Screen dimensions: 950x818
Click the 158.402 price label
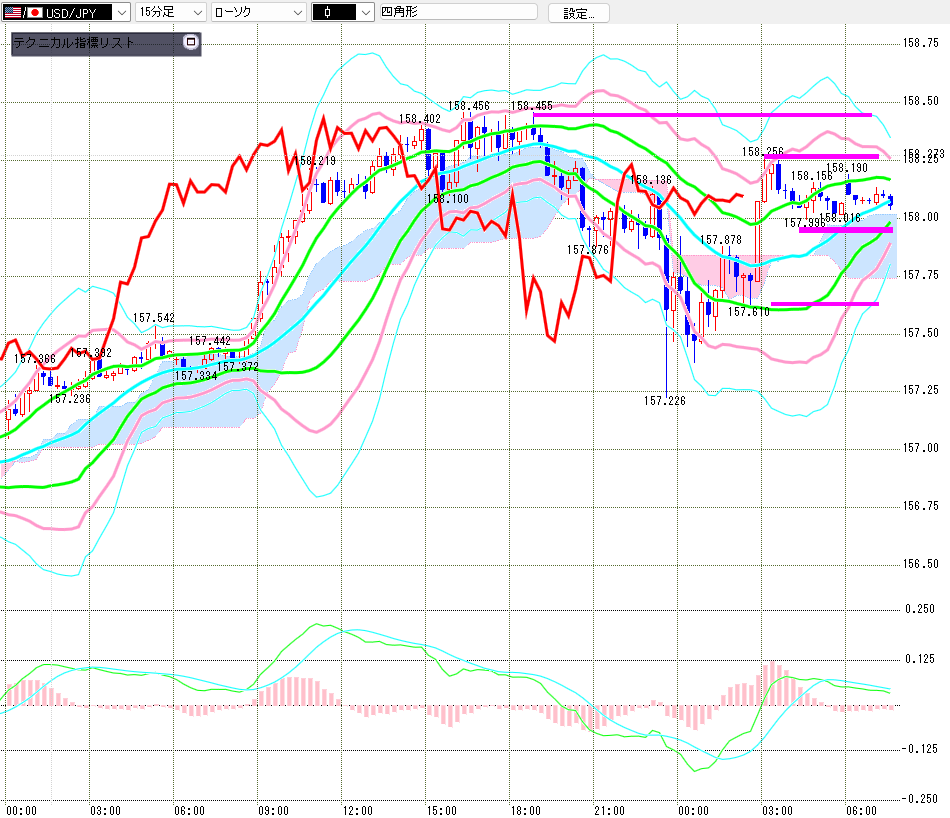pyautogui.click(x=420, y=119)
